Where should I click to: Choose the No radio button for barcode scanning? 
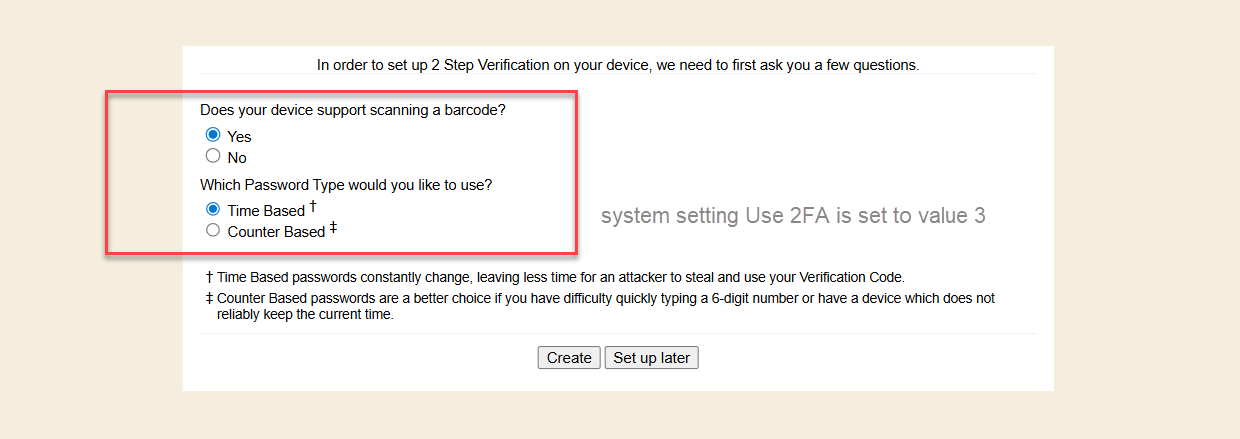(x=213, y=156)
